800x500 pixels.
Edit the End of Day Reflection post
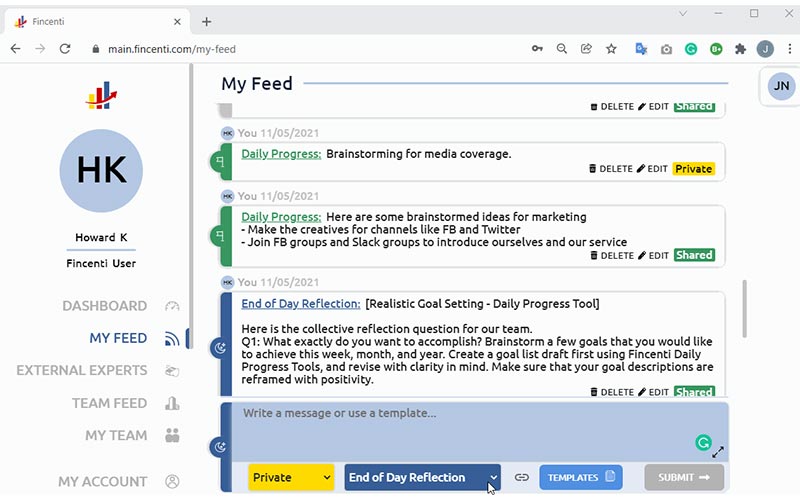[653, 392]
